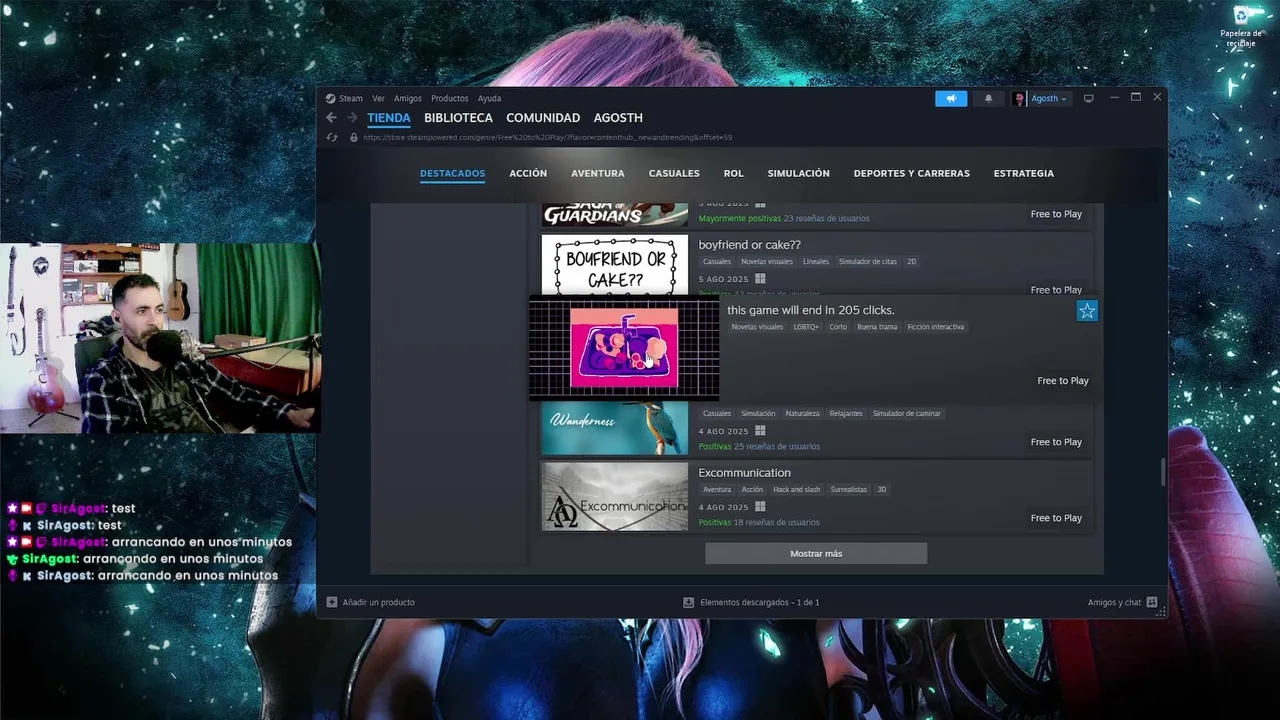1280x720 pixels.
Task: Click Free to Play on 205 clicks row
Action: (1063, 381)
